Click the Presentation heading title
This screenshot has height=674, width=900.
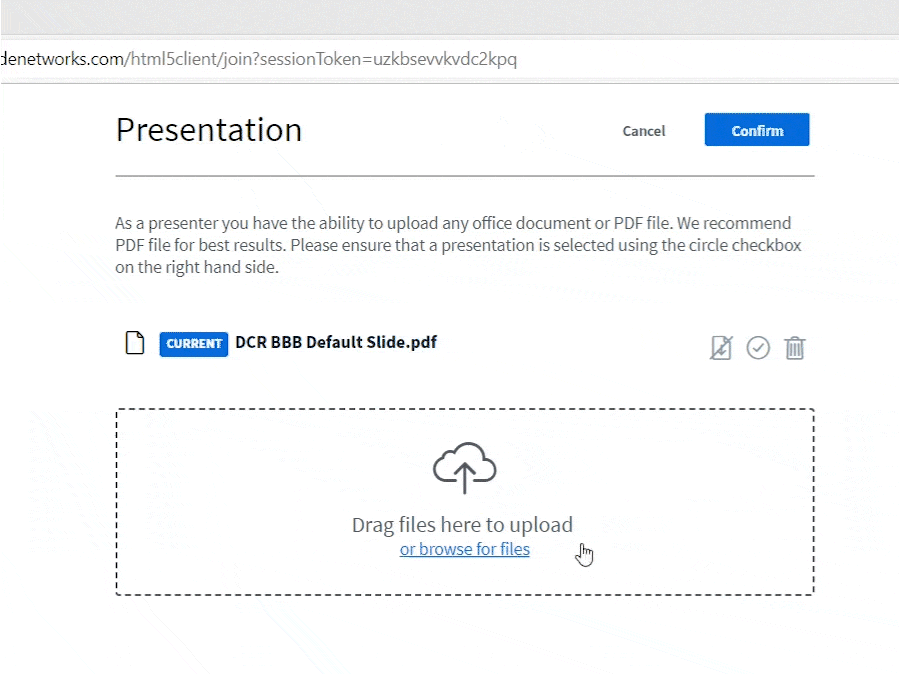point(209,130)
